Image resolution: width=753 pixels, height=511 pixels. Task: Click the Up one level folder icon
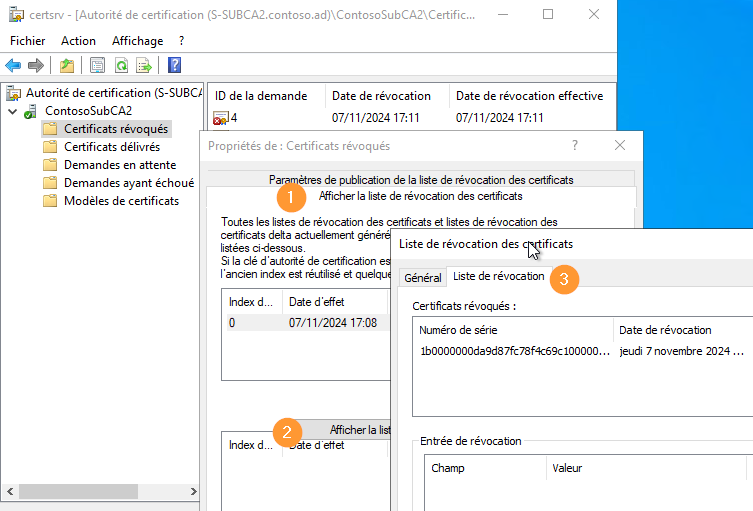[x=66, y=65]
